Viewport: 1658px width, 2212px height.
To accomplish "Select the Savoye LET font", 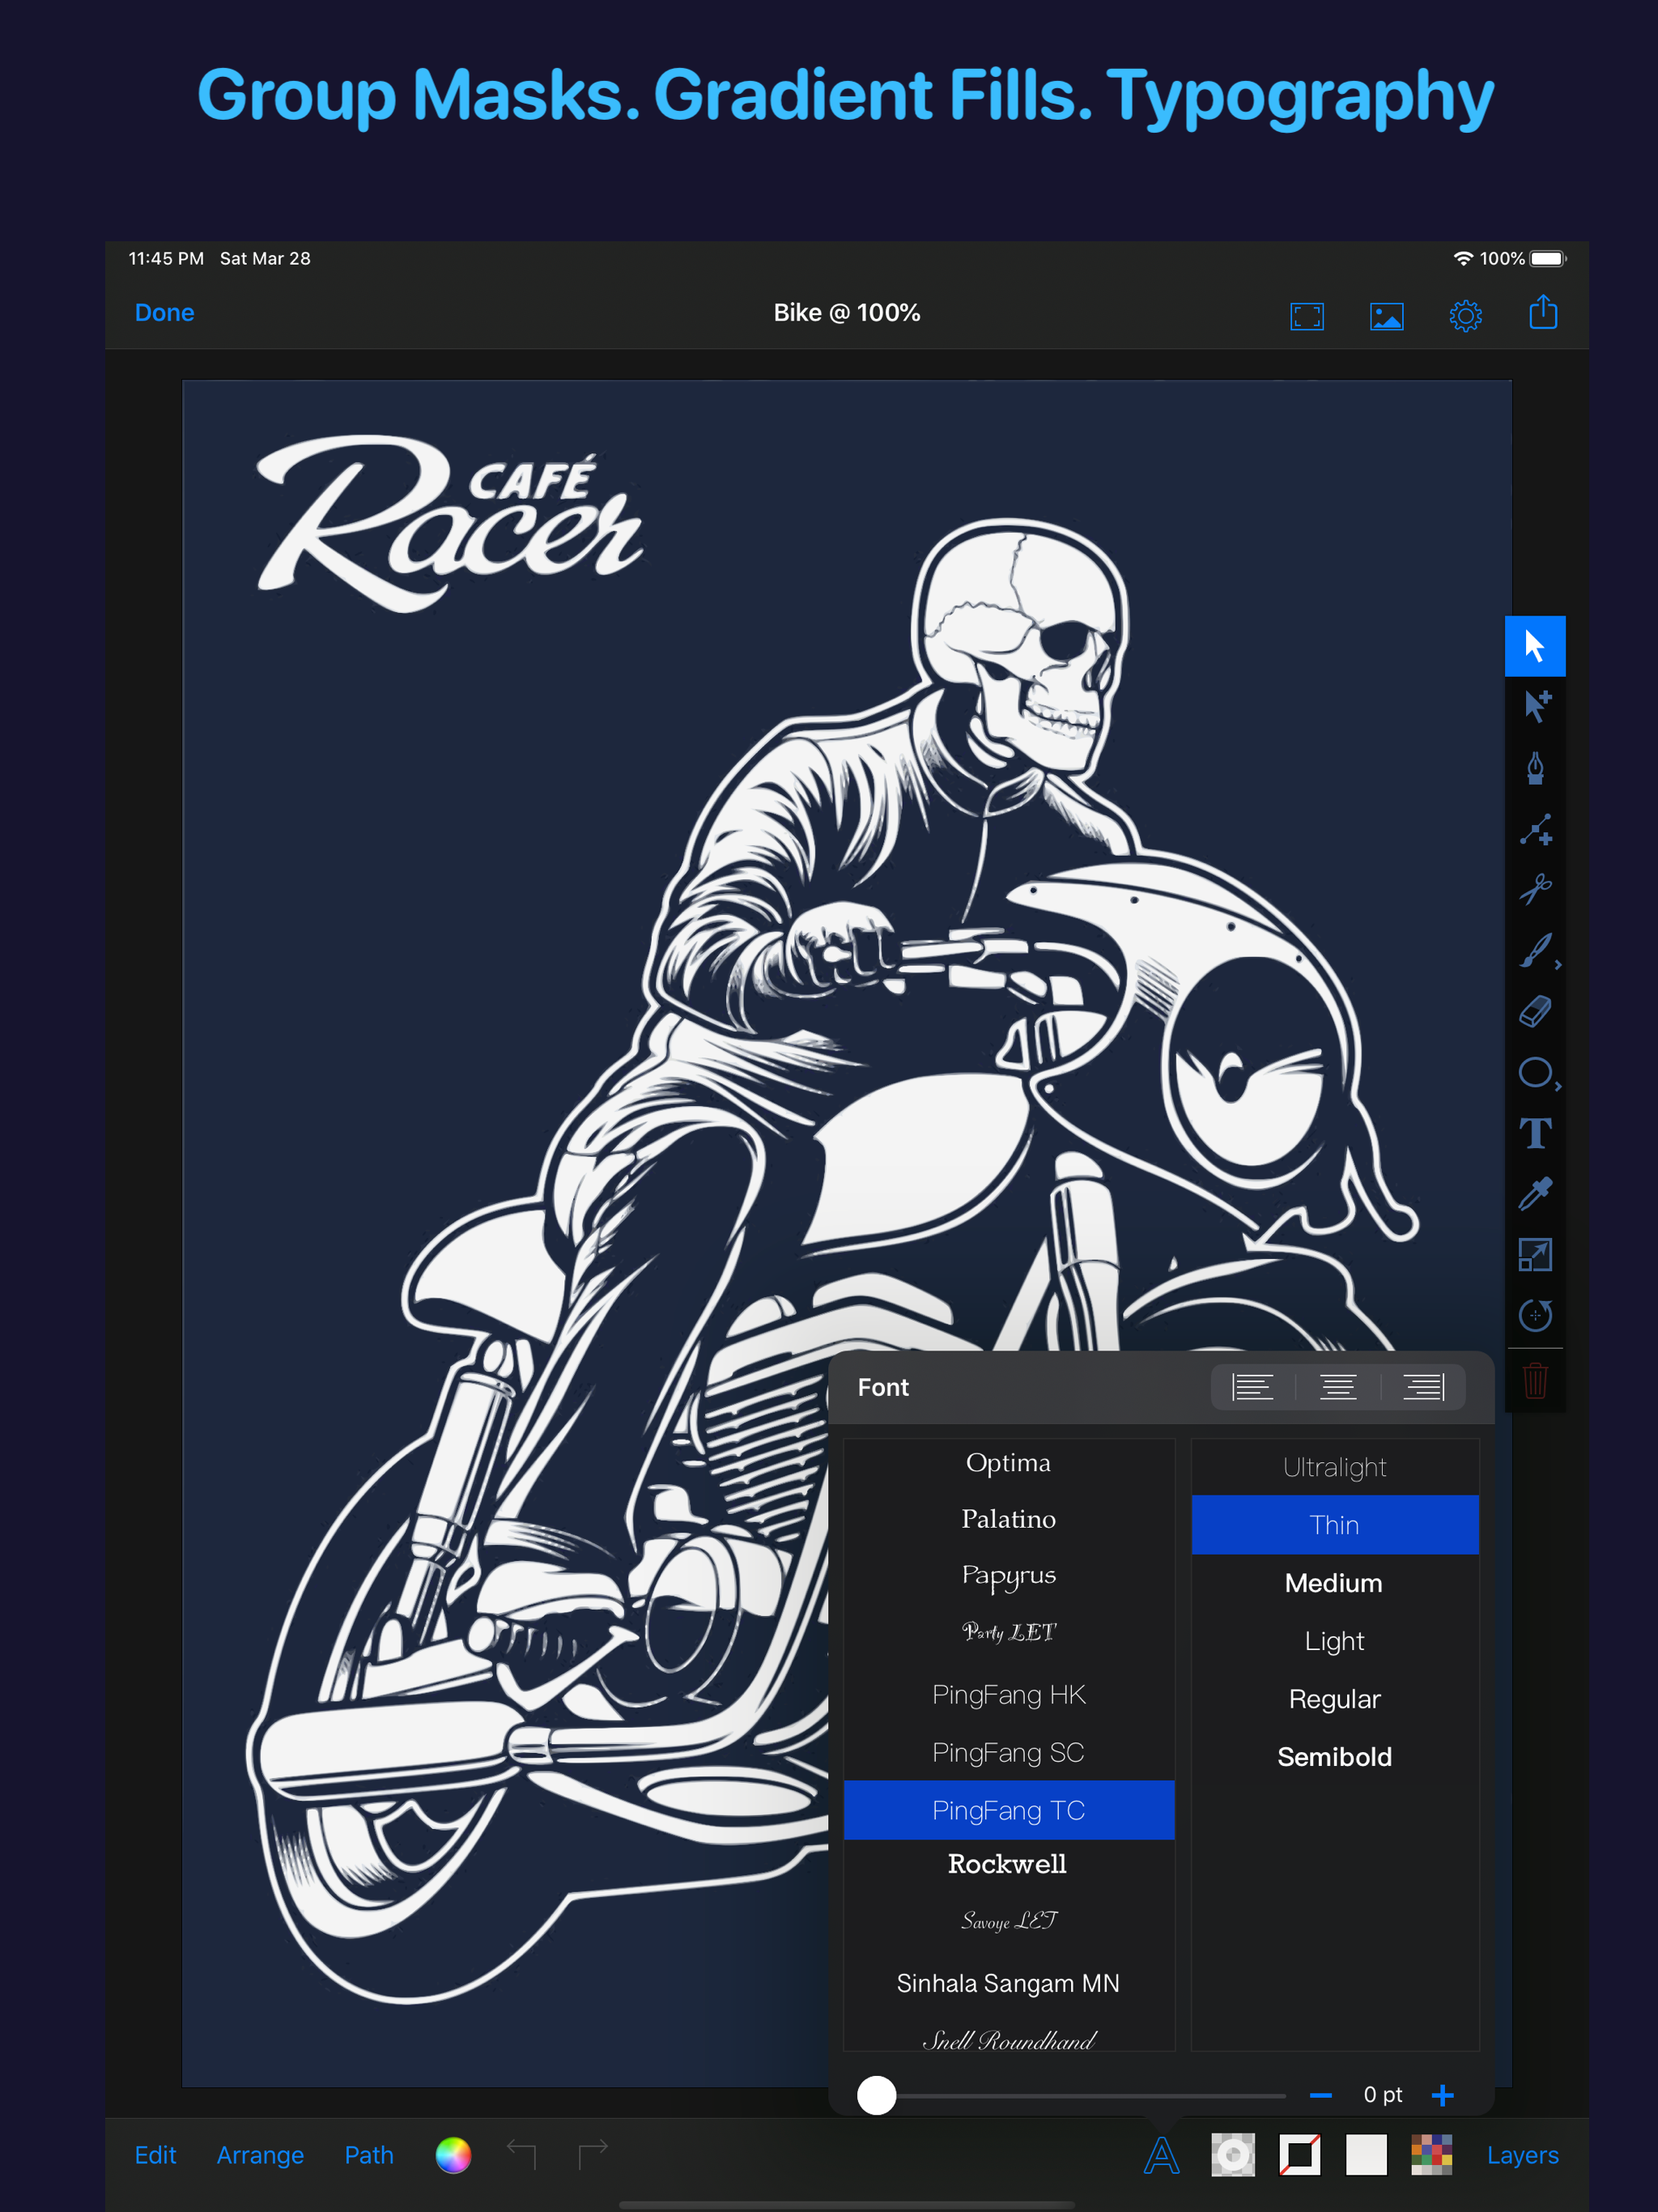I will click(1008, 1921).
